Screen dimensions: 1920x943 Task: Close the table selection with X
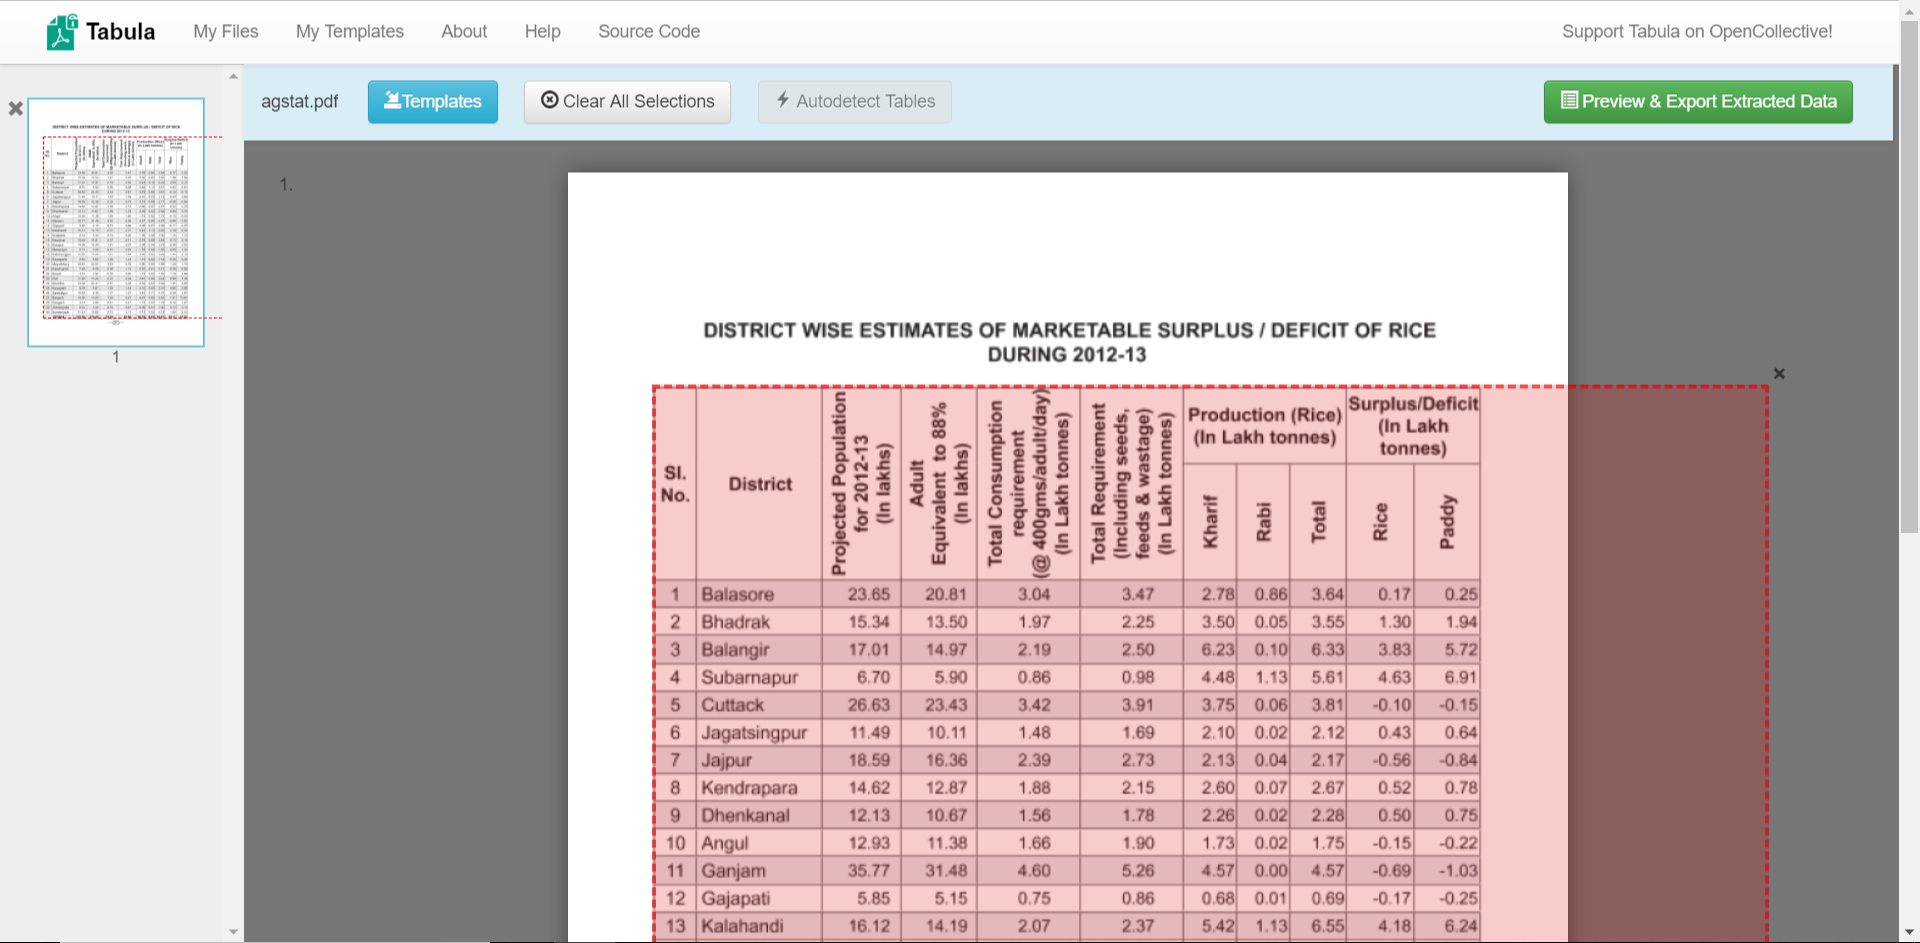[x=1778, y=374]
